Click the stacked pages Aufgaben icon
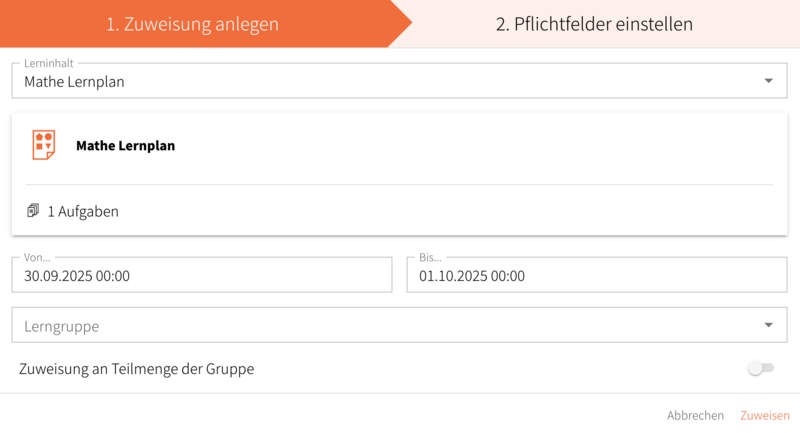The width and height of the screenshot is (800, 433). (33, 211)
